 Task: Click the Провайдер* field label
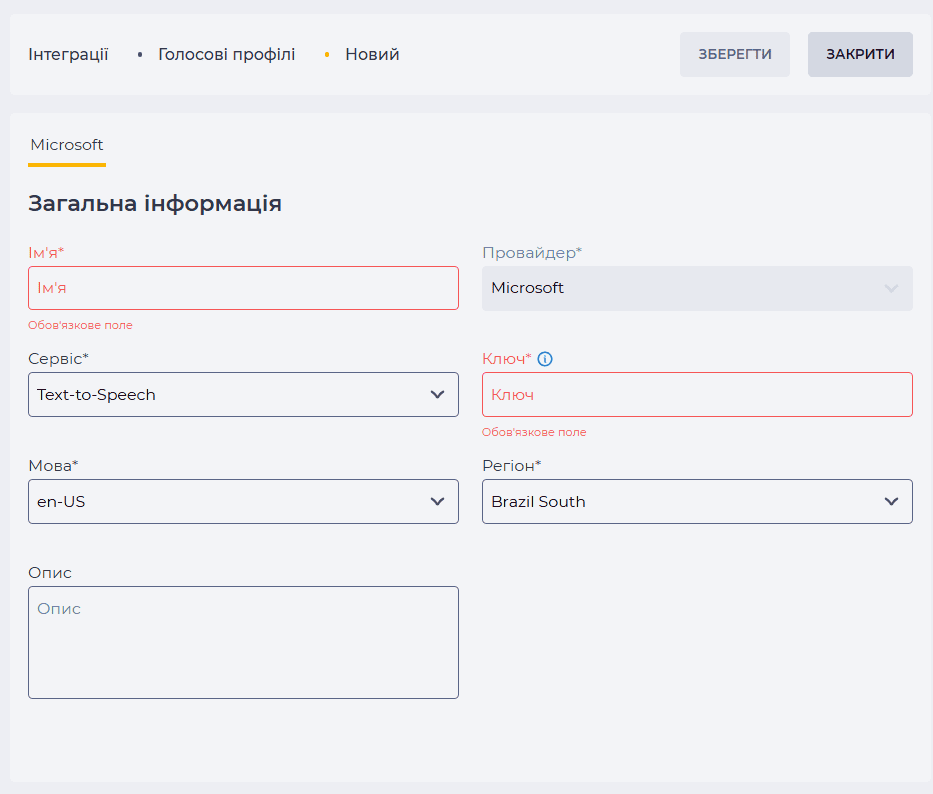532,253
